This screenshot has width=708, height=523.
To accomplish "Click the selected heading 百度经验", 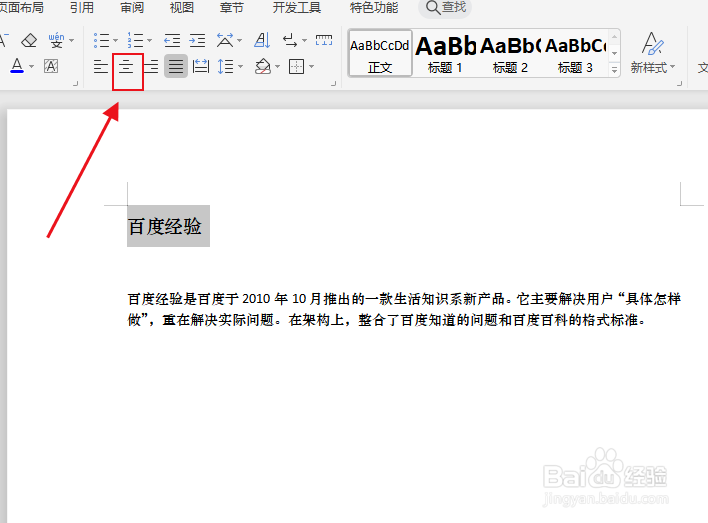I will [x=165, y=226].
